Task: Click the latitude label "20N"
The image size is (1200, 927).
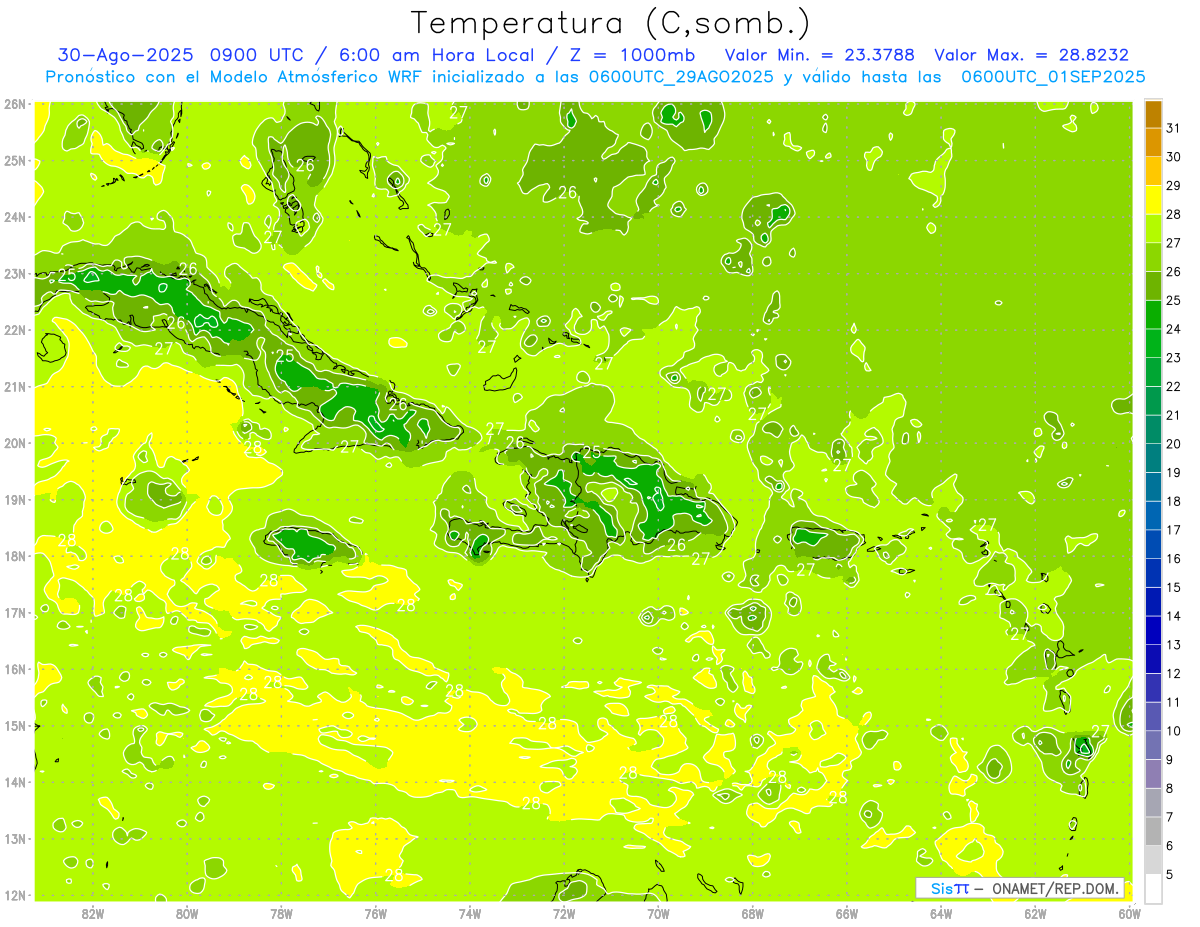Action: [x=14, y=443]
